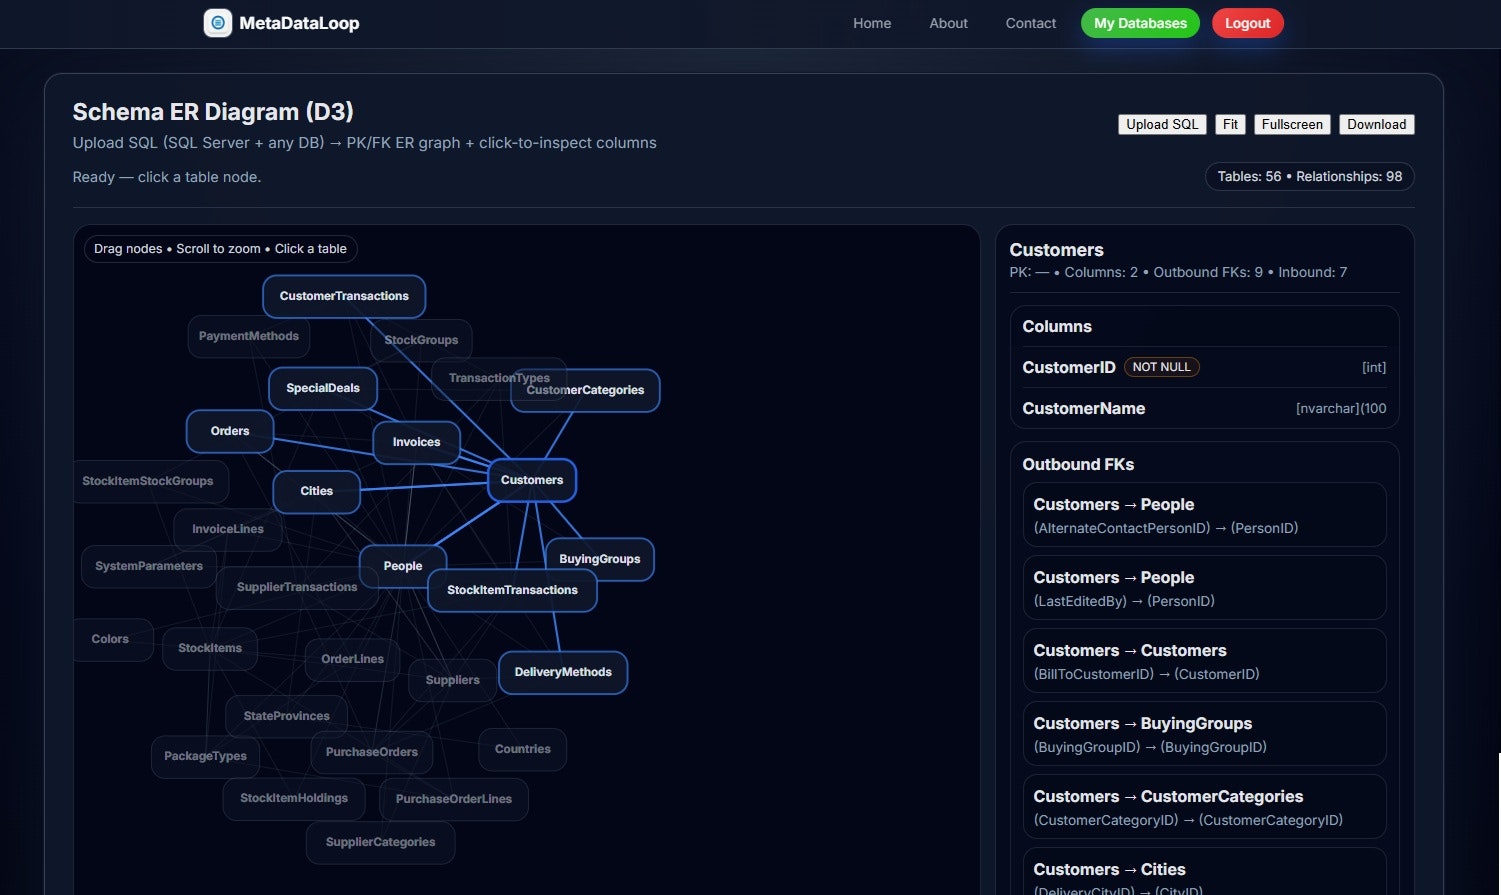Open the Home menu item
1501x895 pixels.
pyautogui.click(x=872, y=23)
